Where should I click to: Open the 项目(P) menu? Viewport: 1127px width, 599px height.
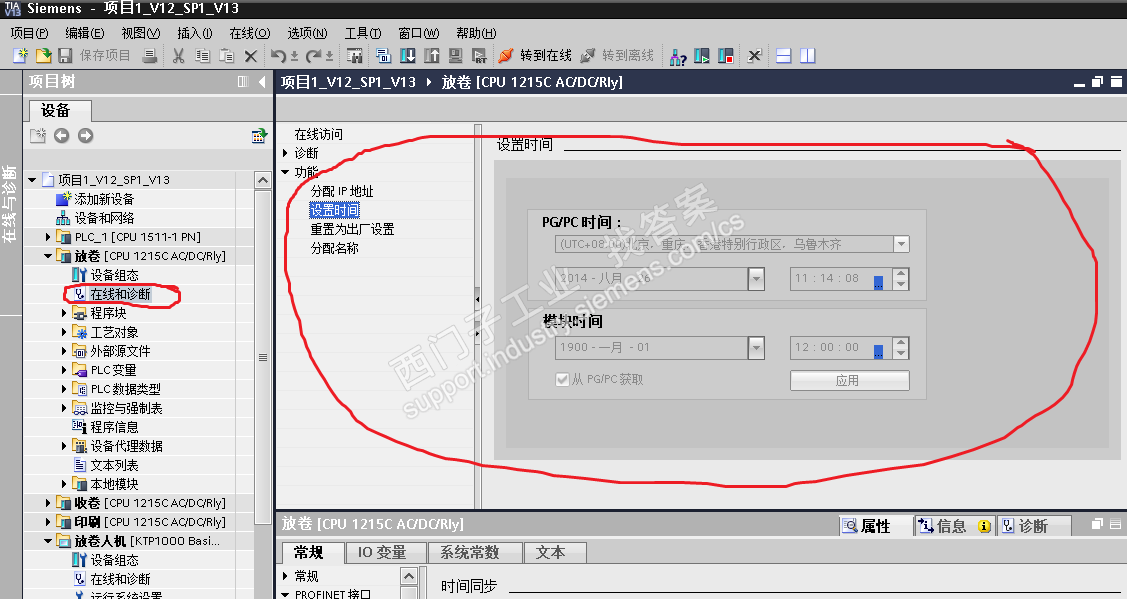pyautogui.click(x=29, y=33)
